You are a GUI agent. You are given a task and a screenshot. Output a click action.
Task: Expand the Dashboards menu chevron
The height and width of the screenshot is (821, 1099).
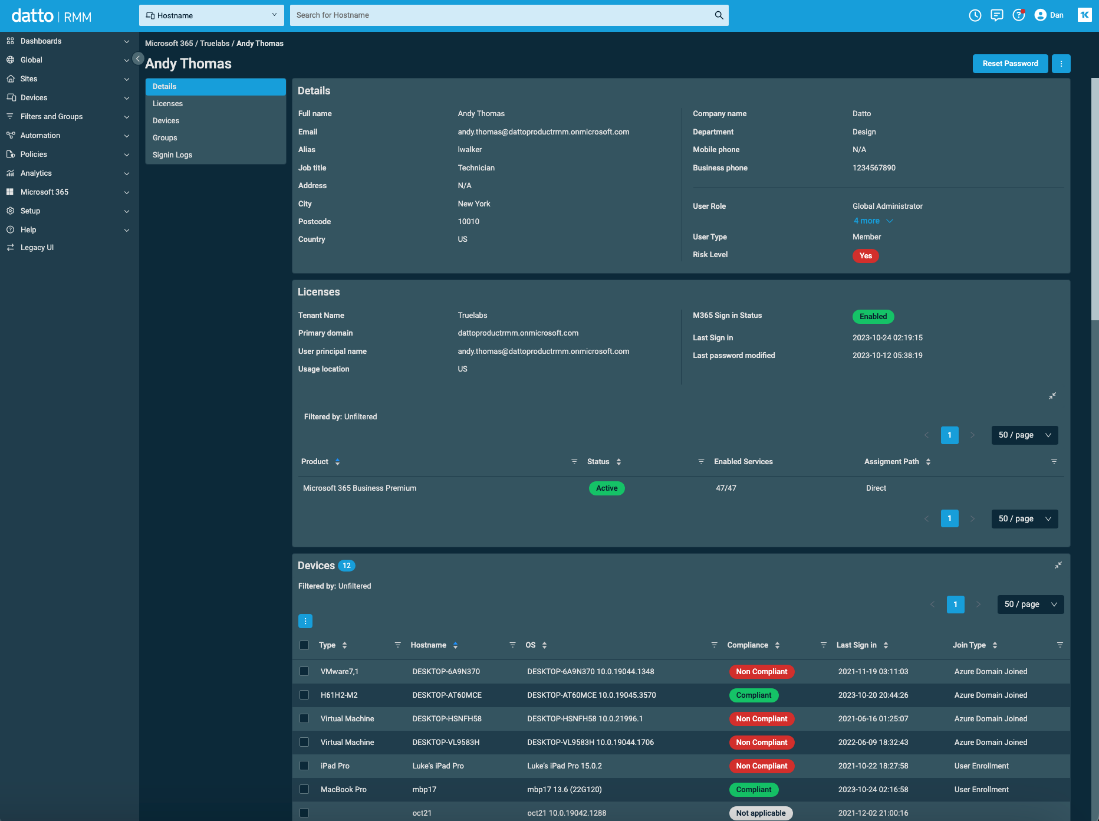tap(126, 41)
